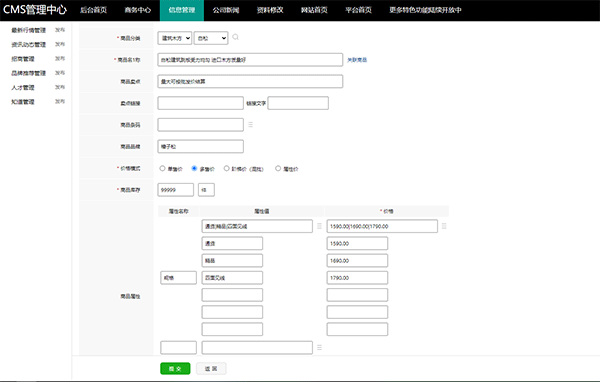Click 发布 next to 资讯动态管理
Screen dimensions: 600x382
(x=60, y=44)
